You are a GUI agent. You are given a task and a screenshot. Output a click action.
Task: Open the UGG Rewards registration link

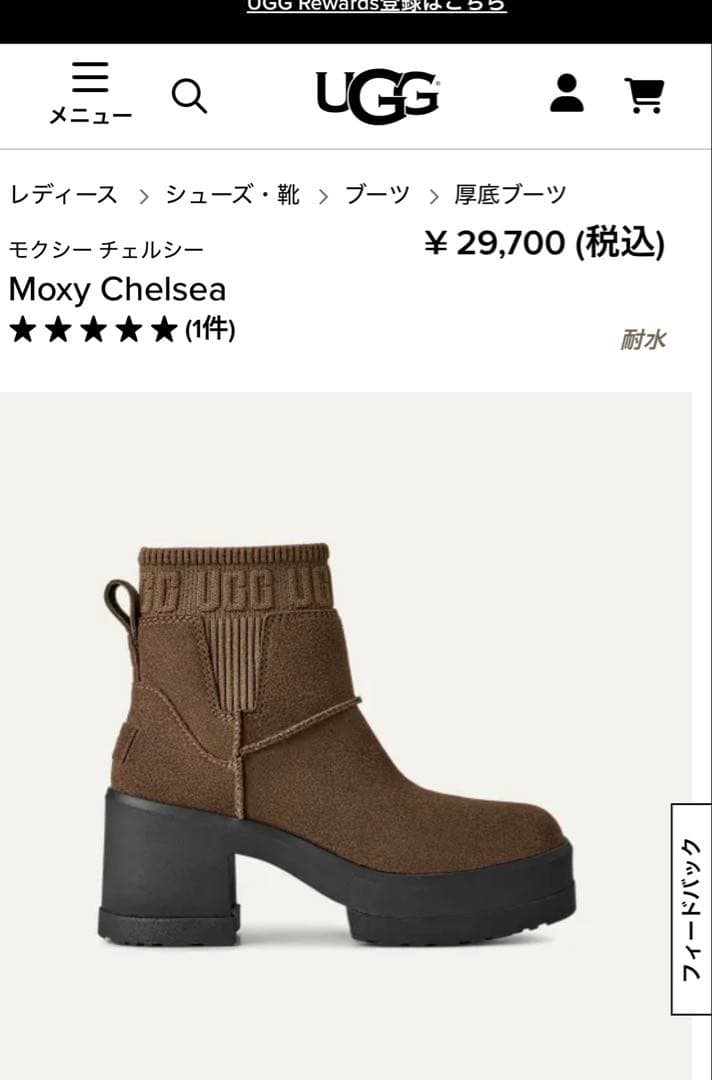[x=376, y=6]
